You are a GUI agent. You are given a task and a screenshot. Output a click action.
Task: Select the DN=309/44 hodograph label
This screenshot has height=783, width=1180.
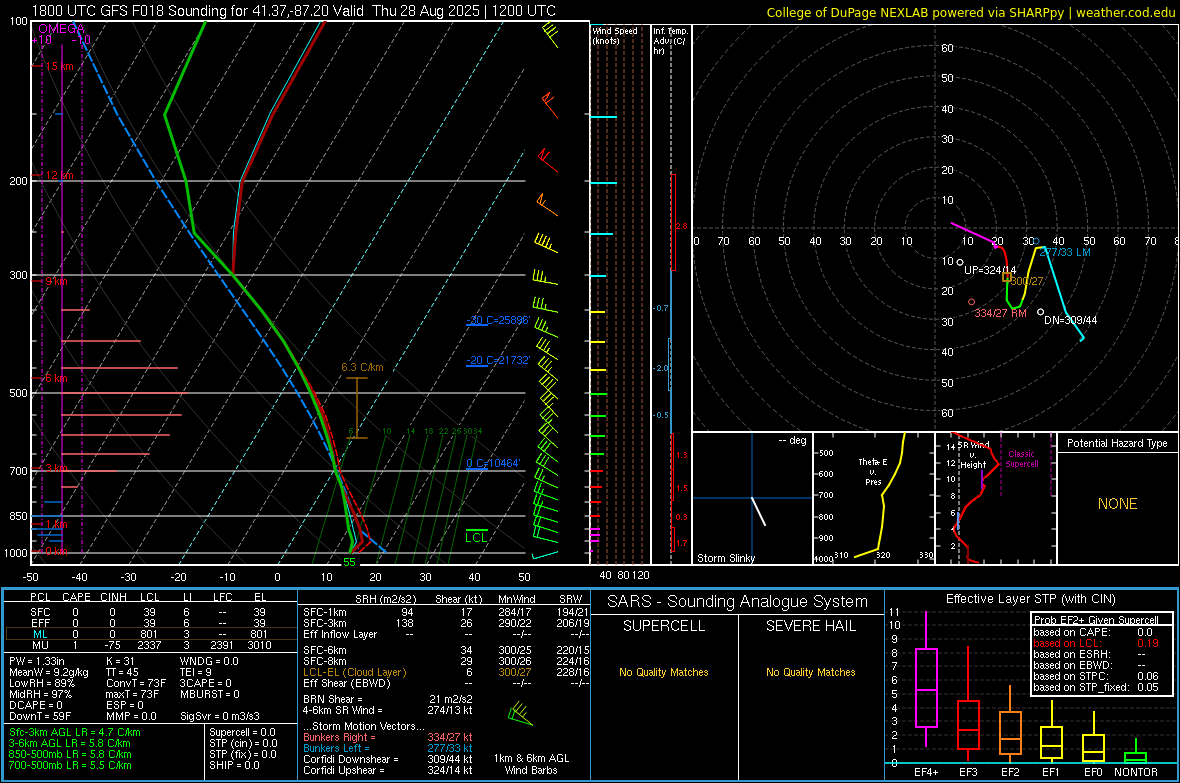pyautogui.click(x=1070, y=320)
